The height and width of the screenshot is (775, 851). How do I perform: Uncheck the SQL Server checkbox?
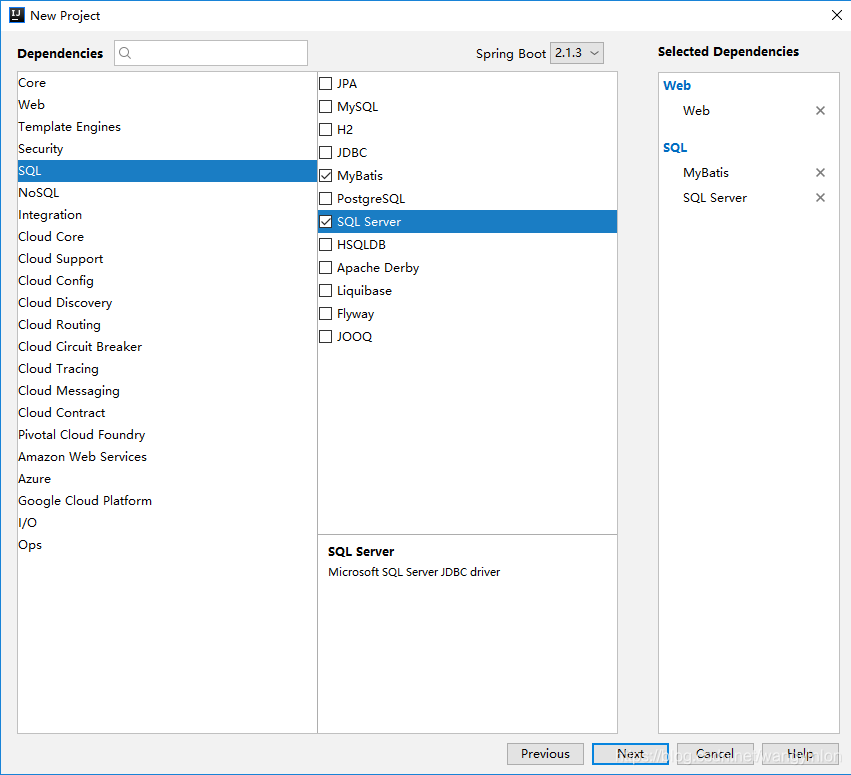[x=326, y=221]
